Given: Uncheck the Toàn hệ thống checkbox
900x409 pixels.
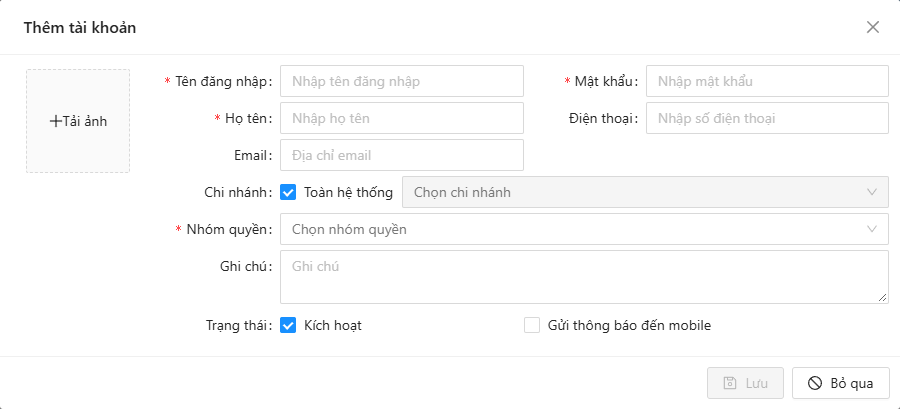Looking at the screenshot, I should (288, 192).
